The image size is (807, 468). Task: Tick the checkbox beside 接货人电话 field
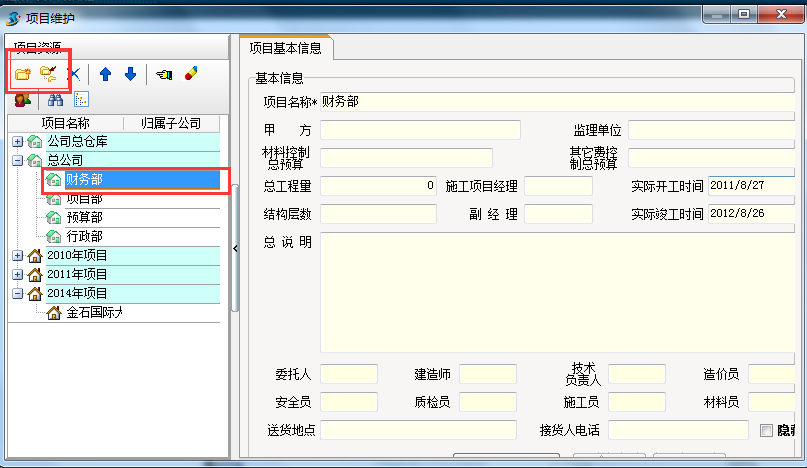click(767, 430)
